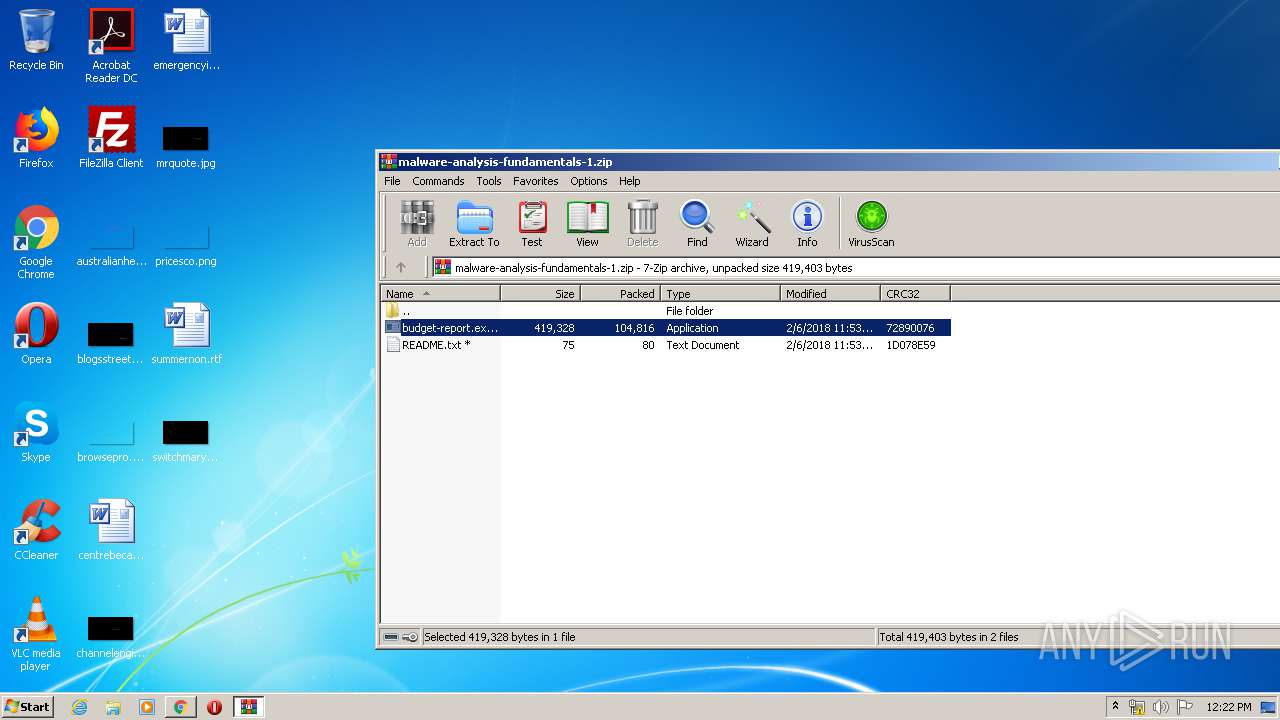The width and height of the screenshot is (1280, 720).
Task: Select the README.txt file row
Action: tap(666, 345)
